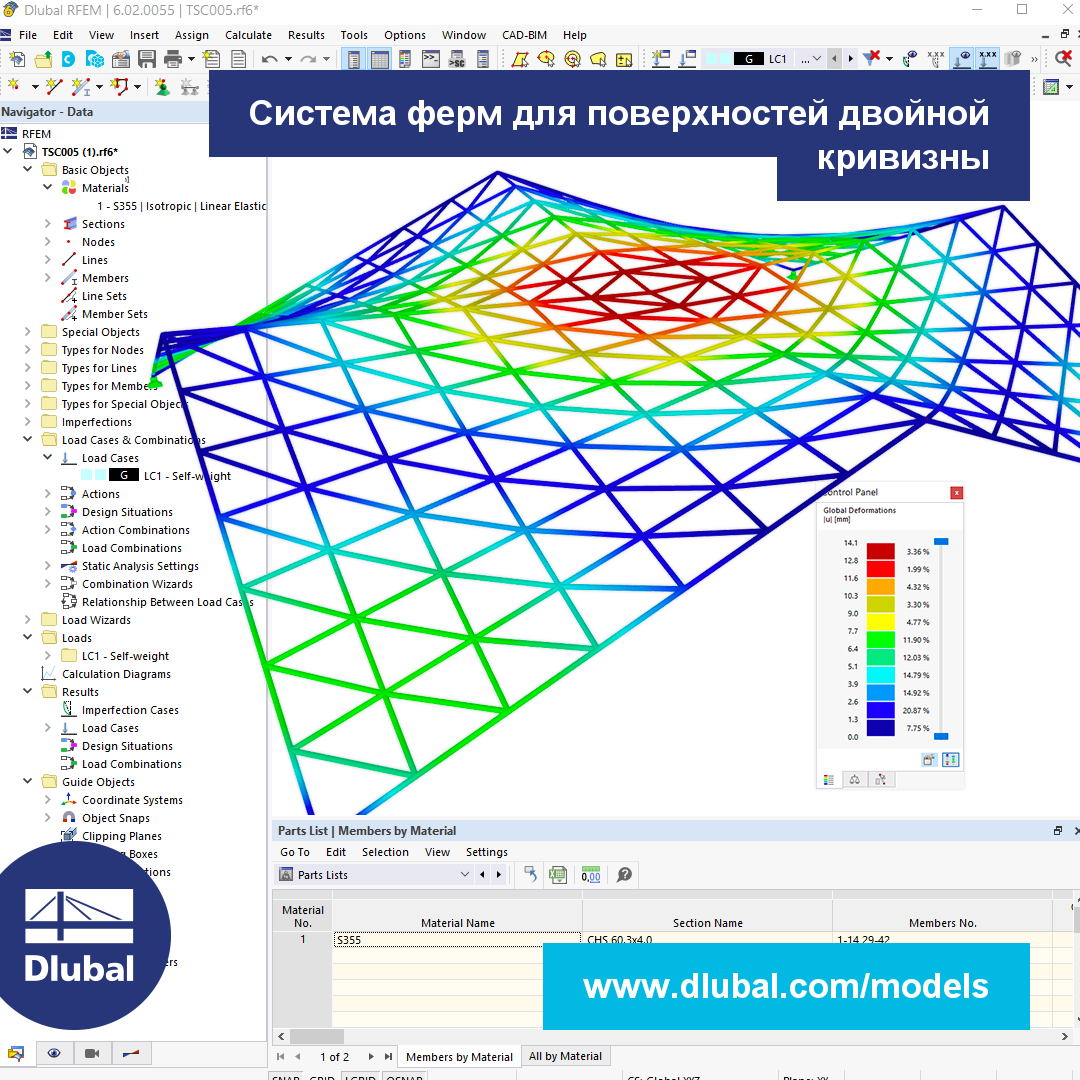The width and height of the screenshot is (1080, 1080).
Task: Toggle the greyed result-values-on-members icon
Action: [935, 59]
